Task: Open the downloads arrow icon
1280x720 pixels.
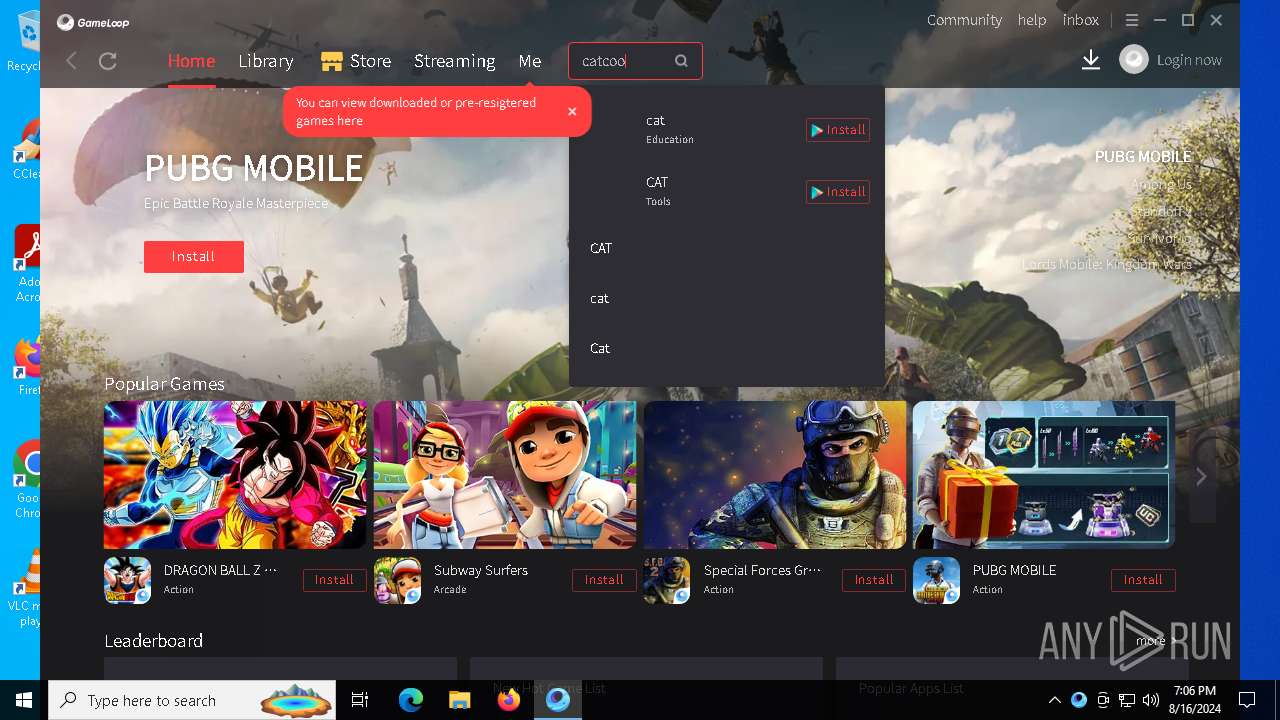Action: (1091, 61)
